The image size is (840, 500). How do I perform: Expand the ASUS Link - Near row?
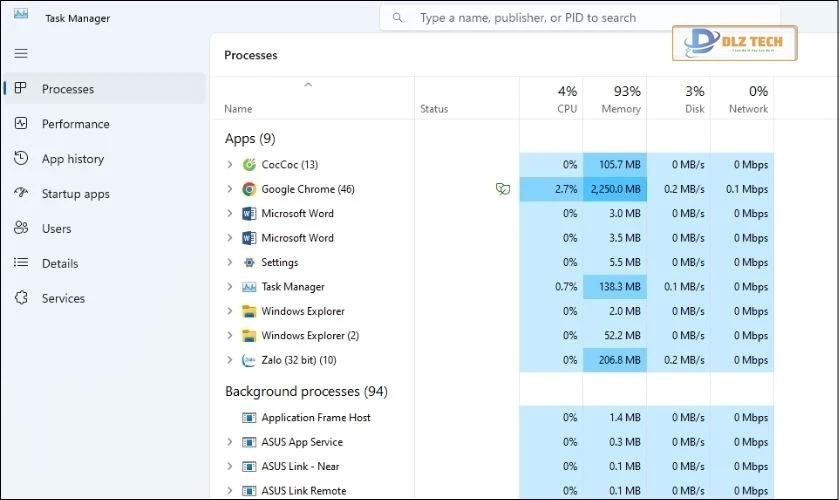point(230,466)
